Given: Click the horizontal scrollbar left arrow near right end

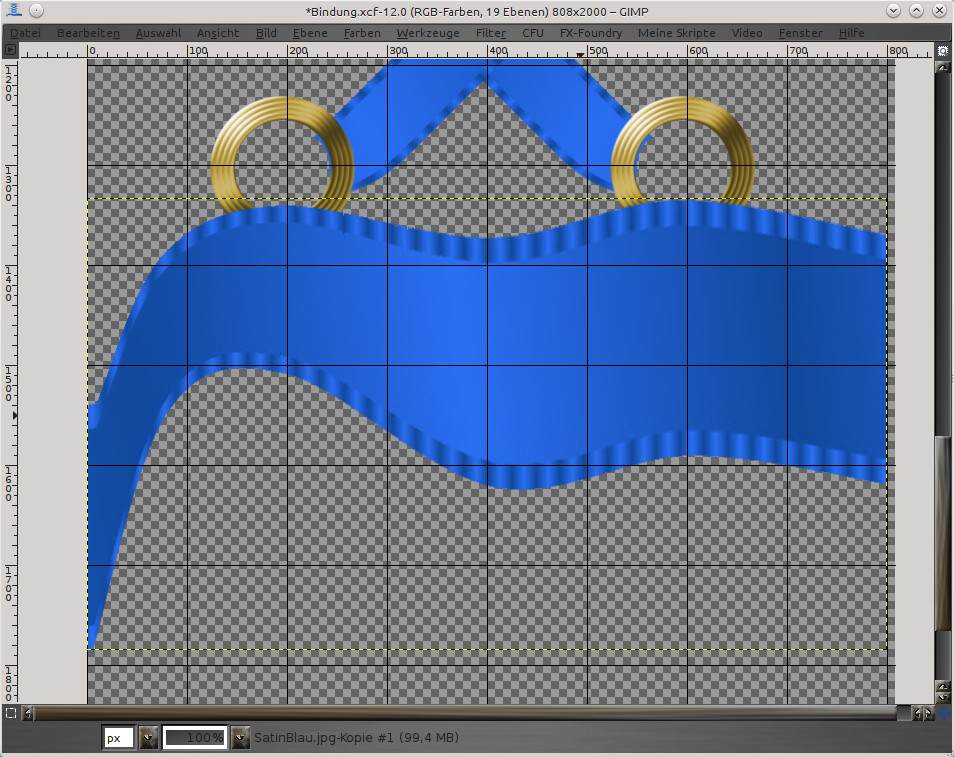Looking at the screenshot, I should point(918,714).
